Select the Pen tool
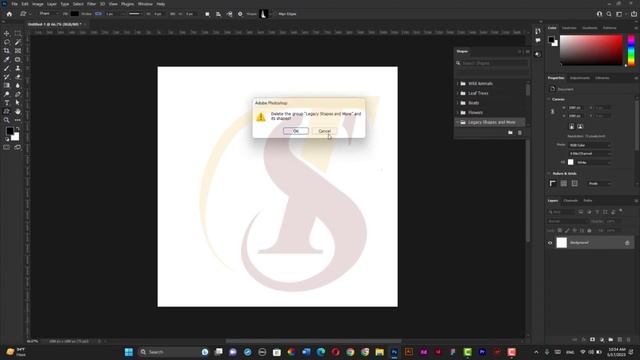Image resolution: width=640 pixels, height=360 pixels. click(18, 94)
